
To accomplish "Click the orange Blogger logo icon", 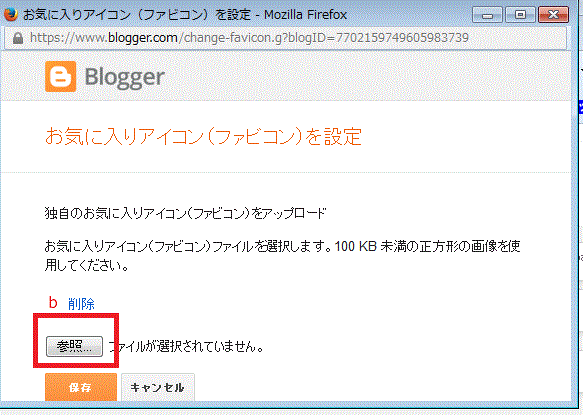I will click(x=61, y=77).
